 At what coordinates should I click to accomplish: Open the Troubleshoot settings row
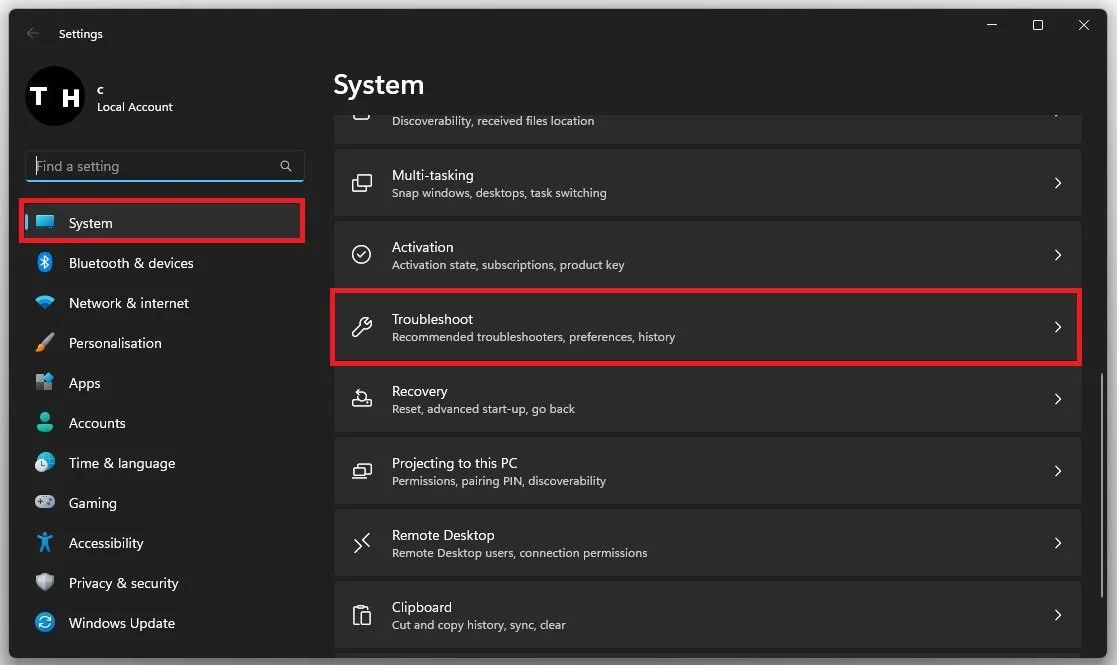[x=707, y=327]
